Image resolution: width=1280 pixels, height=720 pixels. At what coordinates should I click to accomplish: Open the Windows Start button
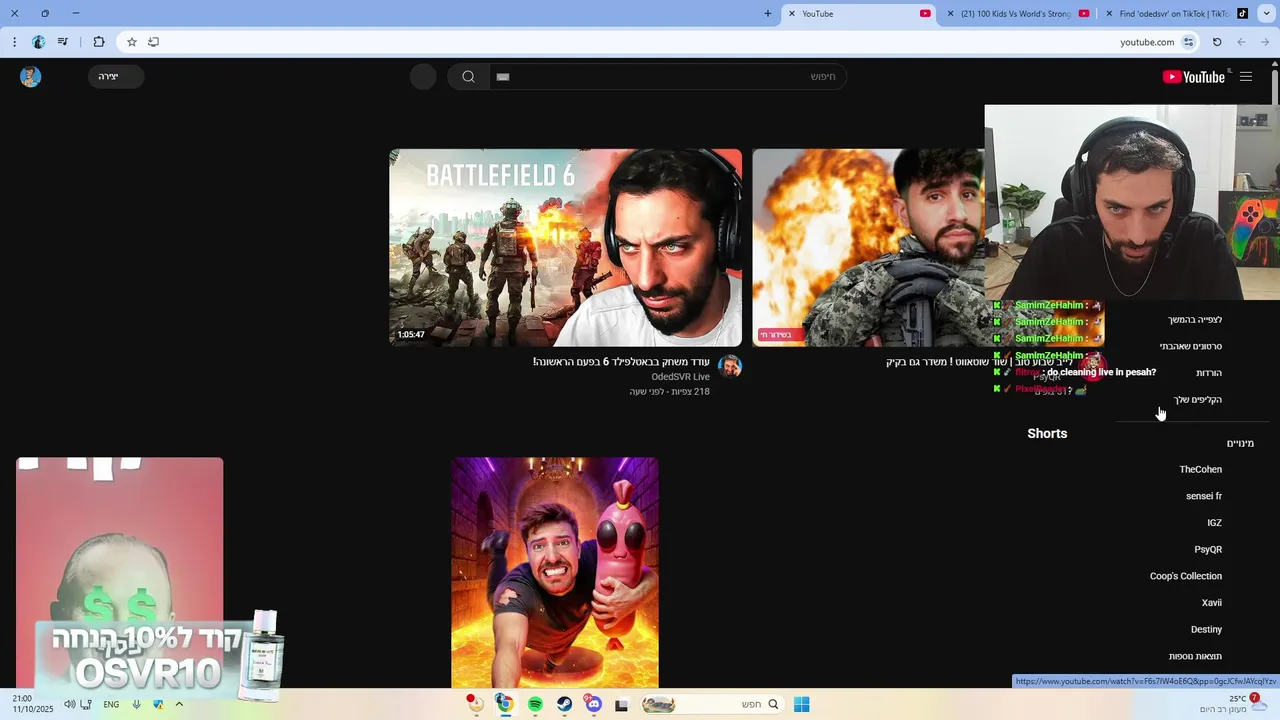pyautogui.click(x=801, y=705)
